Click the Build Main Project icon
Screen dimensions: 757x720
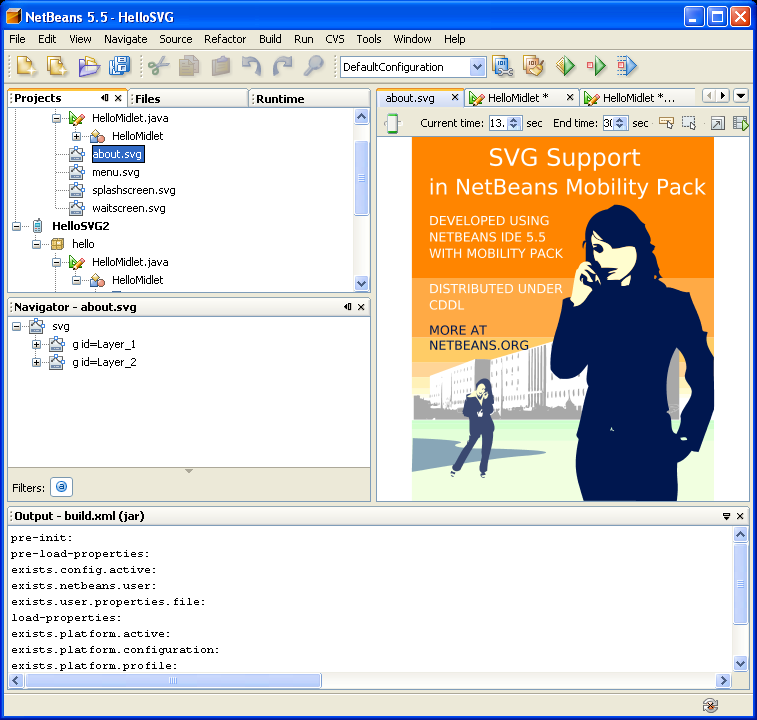point(503,66)
